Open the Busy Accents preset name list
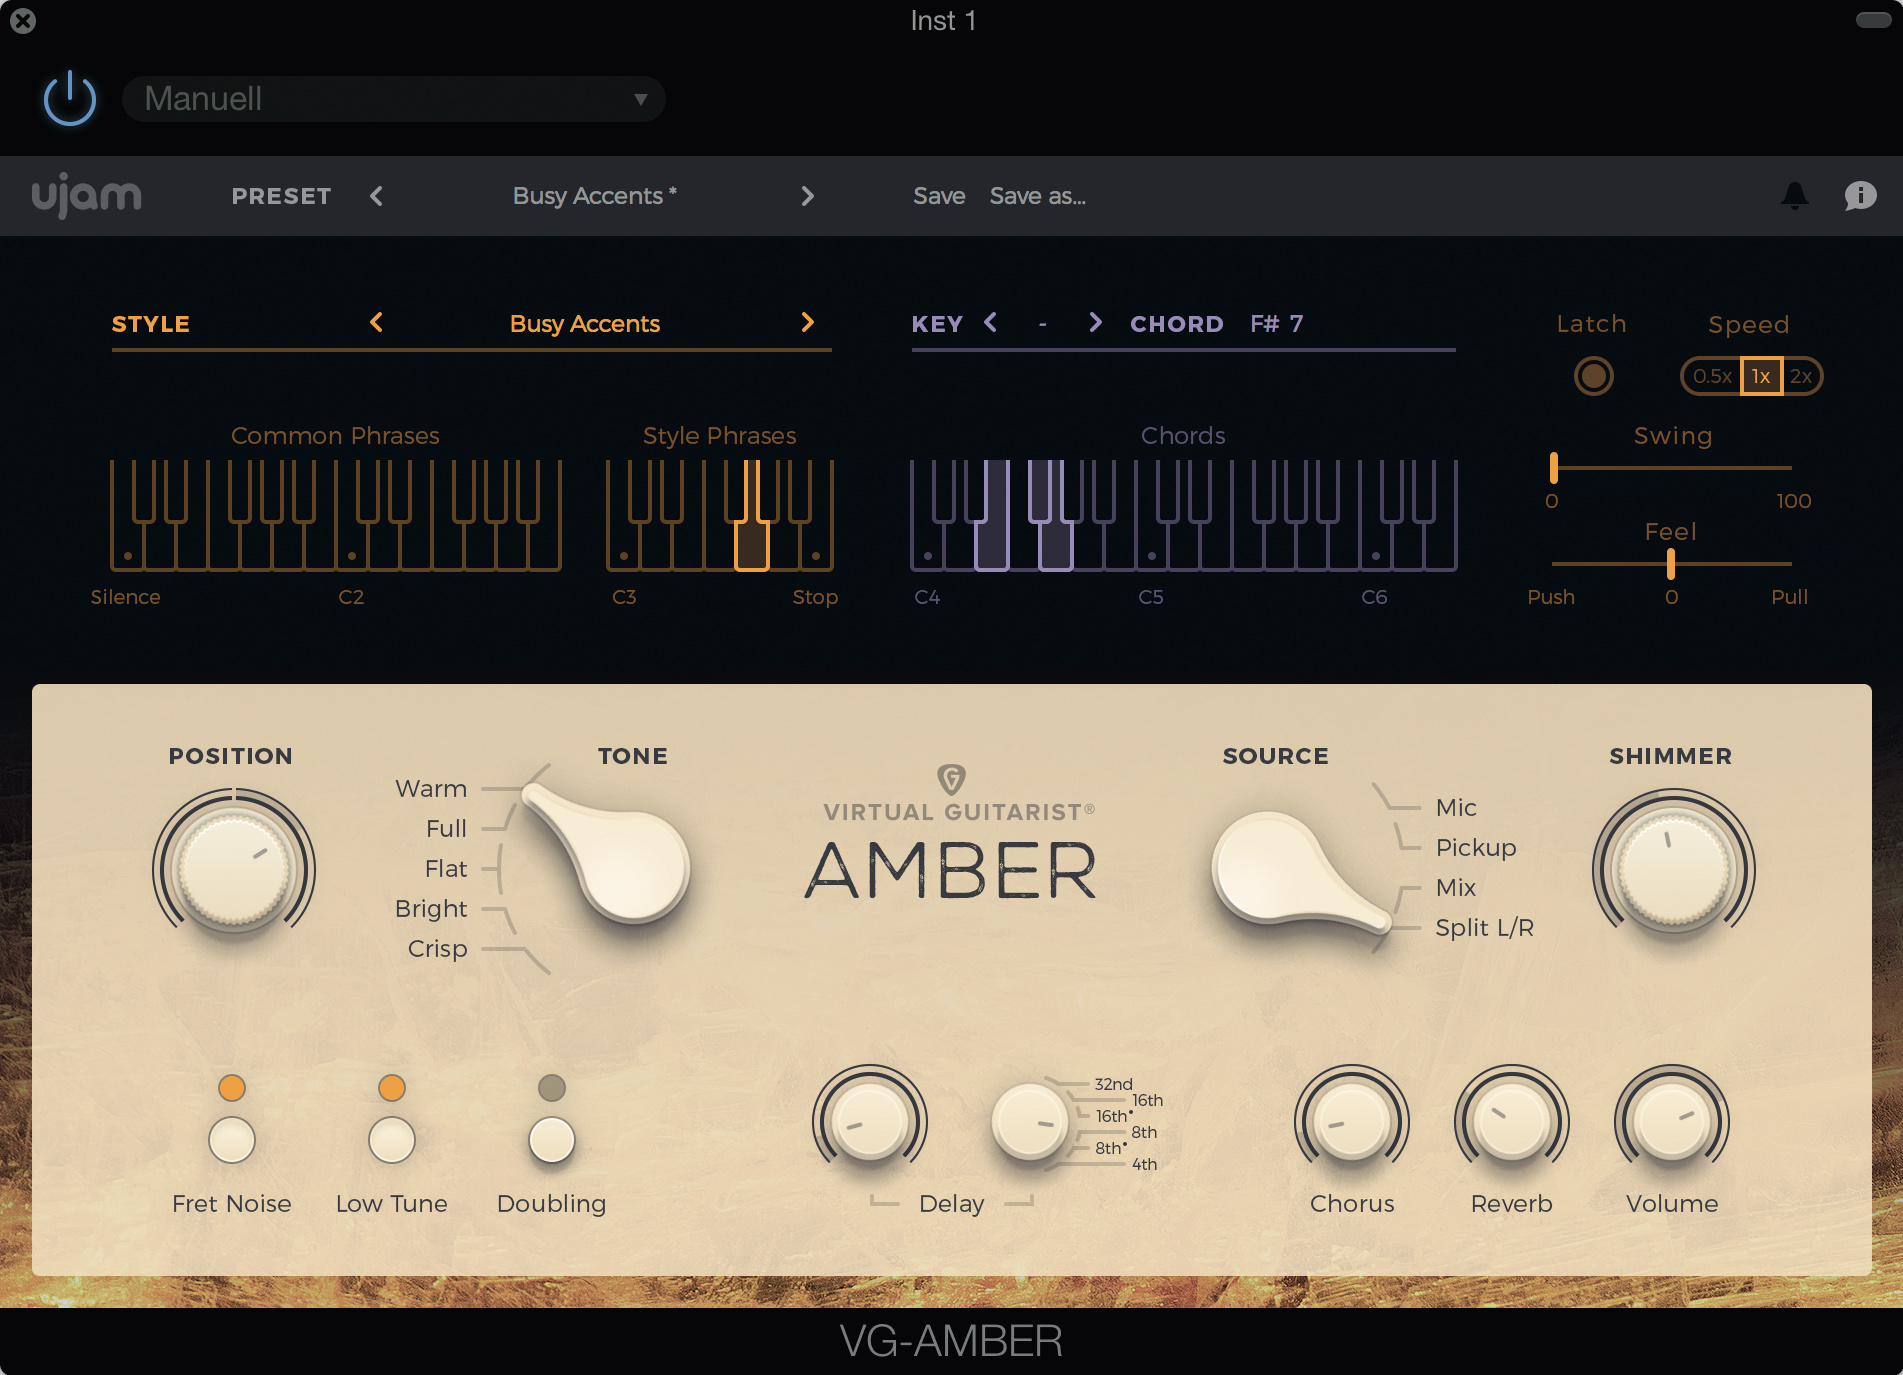Image resolution: width=1903 pixels, height=1375 pixels. click(594, 196)
